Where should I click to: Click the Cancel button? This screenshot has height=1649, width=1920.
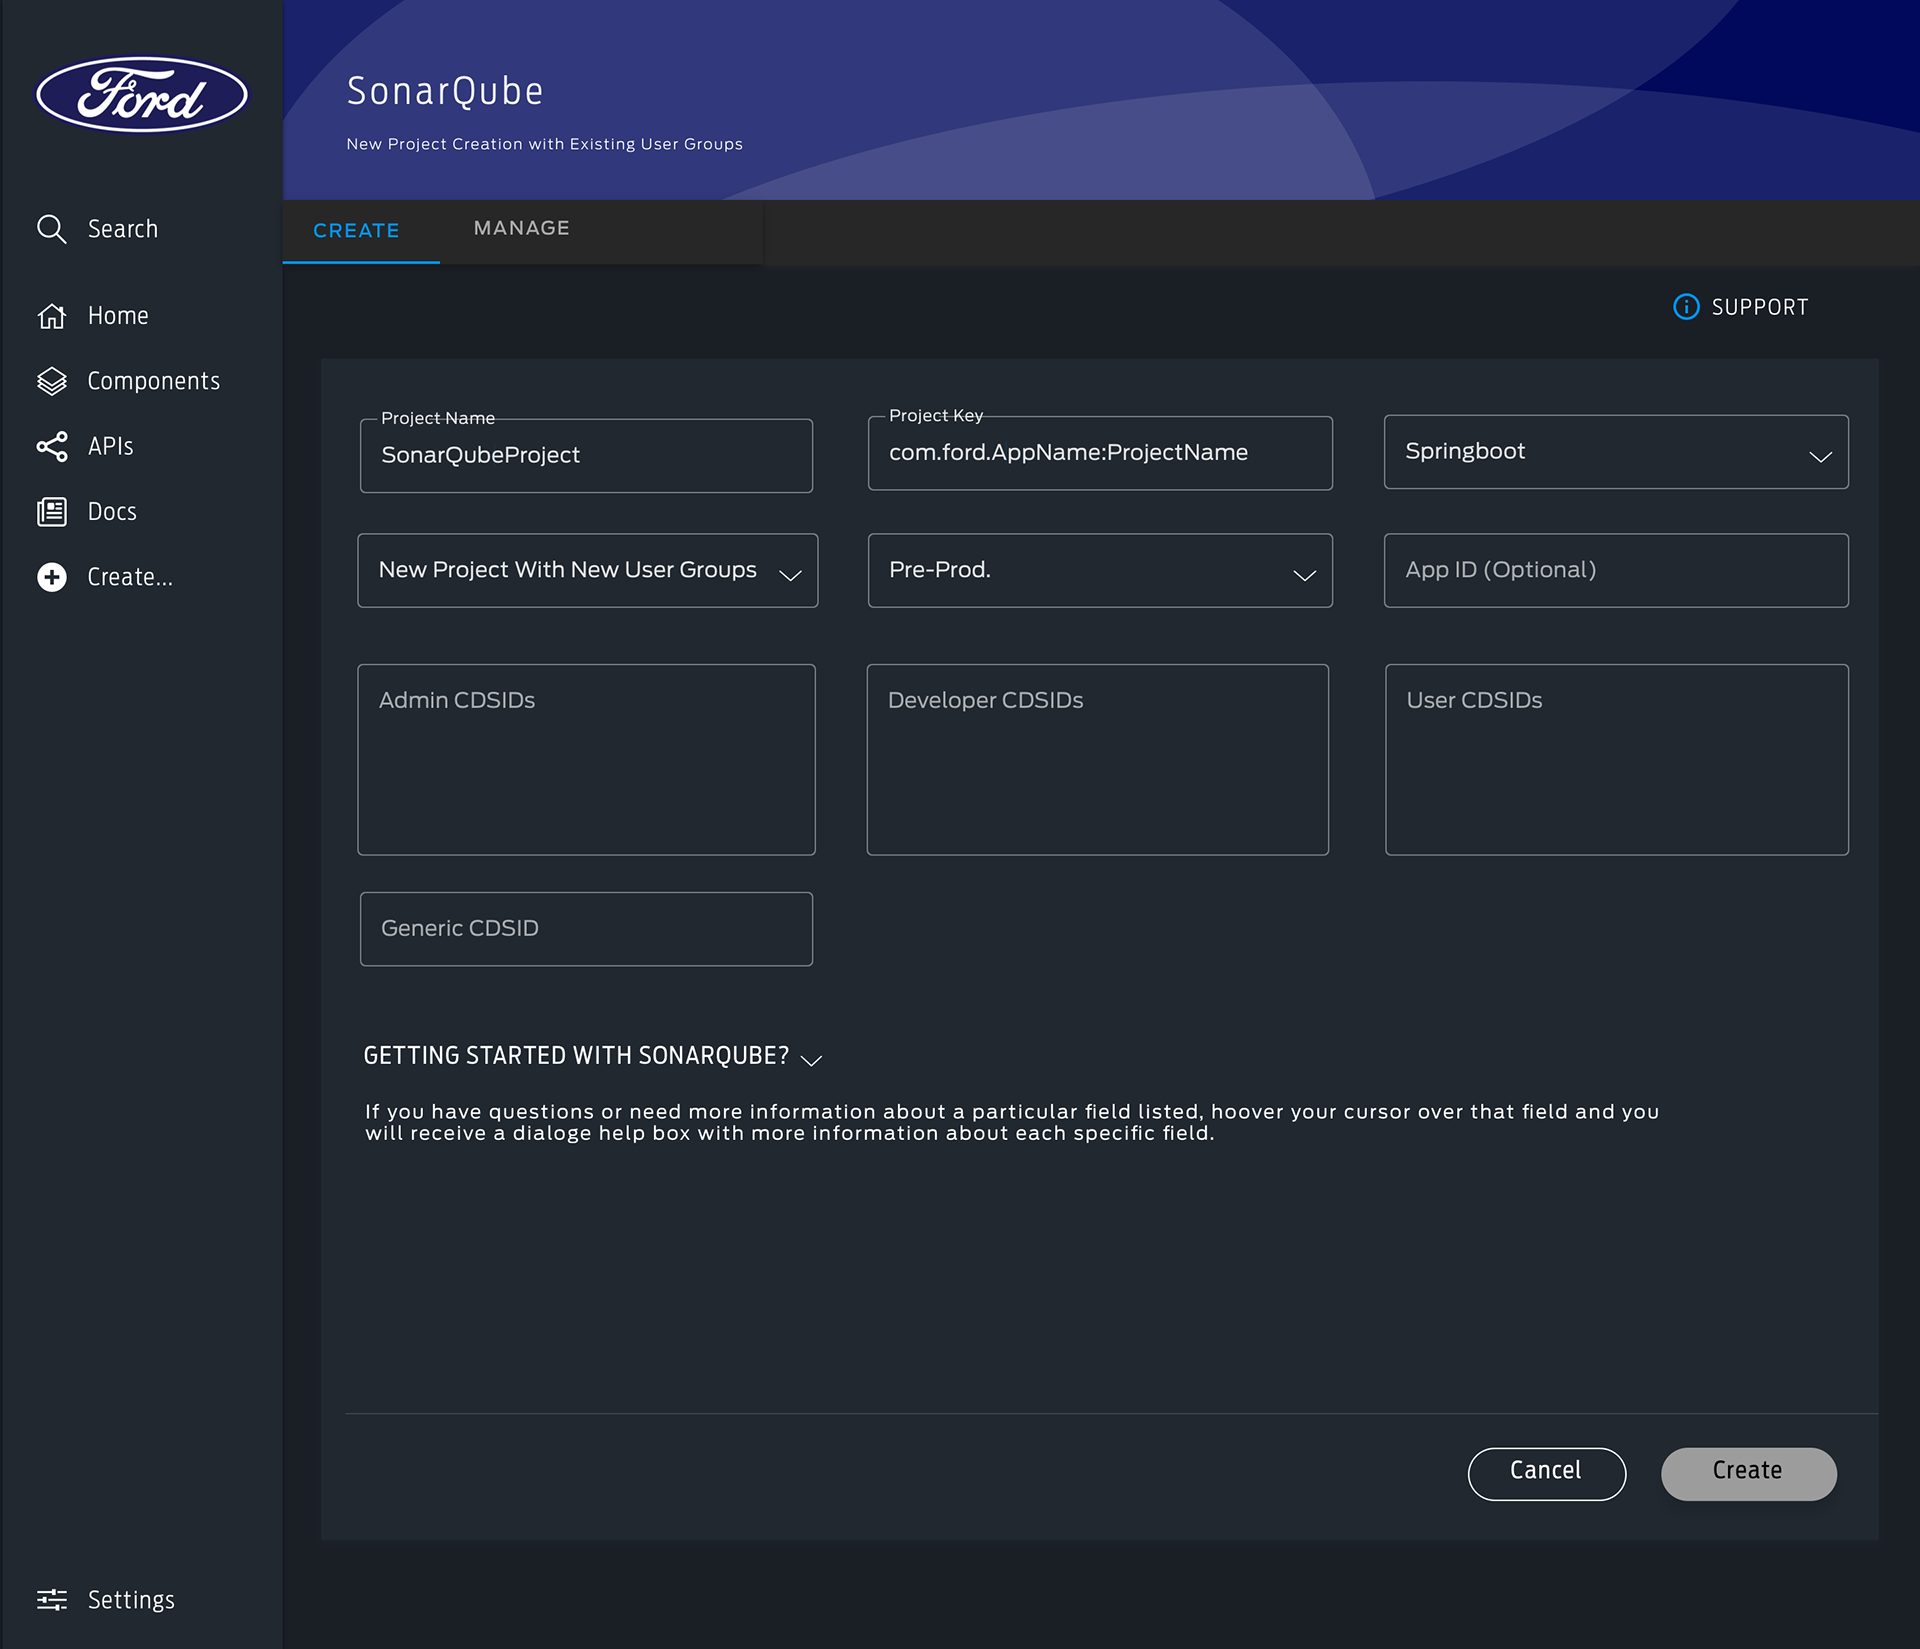click(x=1547, y=1474)
